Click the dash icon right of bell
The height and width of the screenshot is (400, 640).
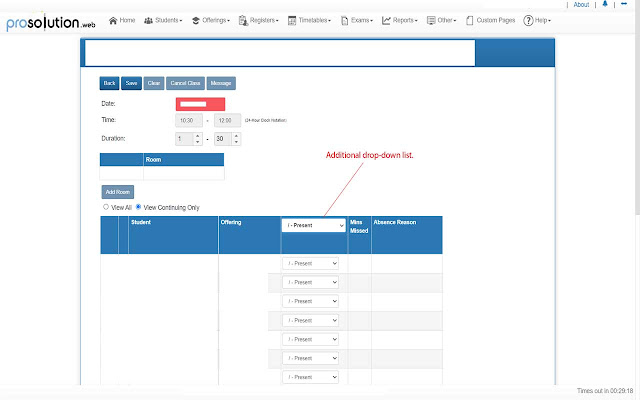(624, 4)
